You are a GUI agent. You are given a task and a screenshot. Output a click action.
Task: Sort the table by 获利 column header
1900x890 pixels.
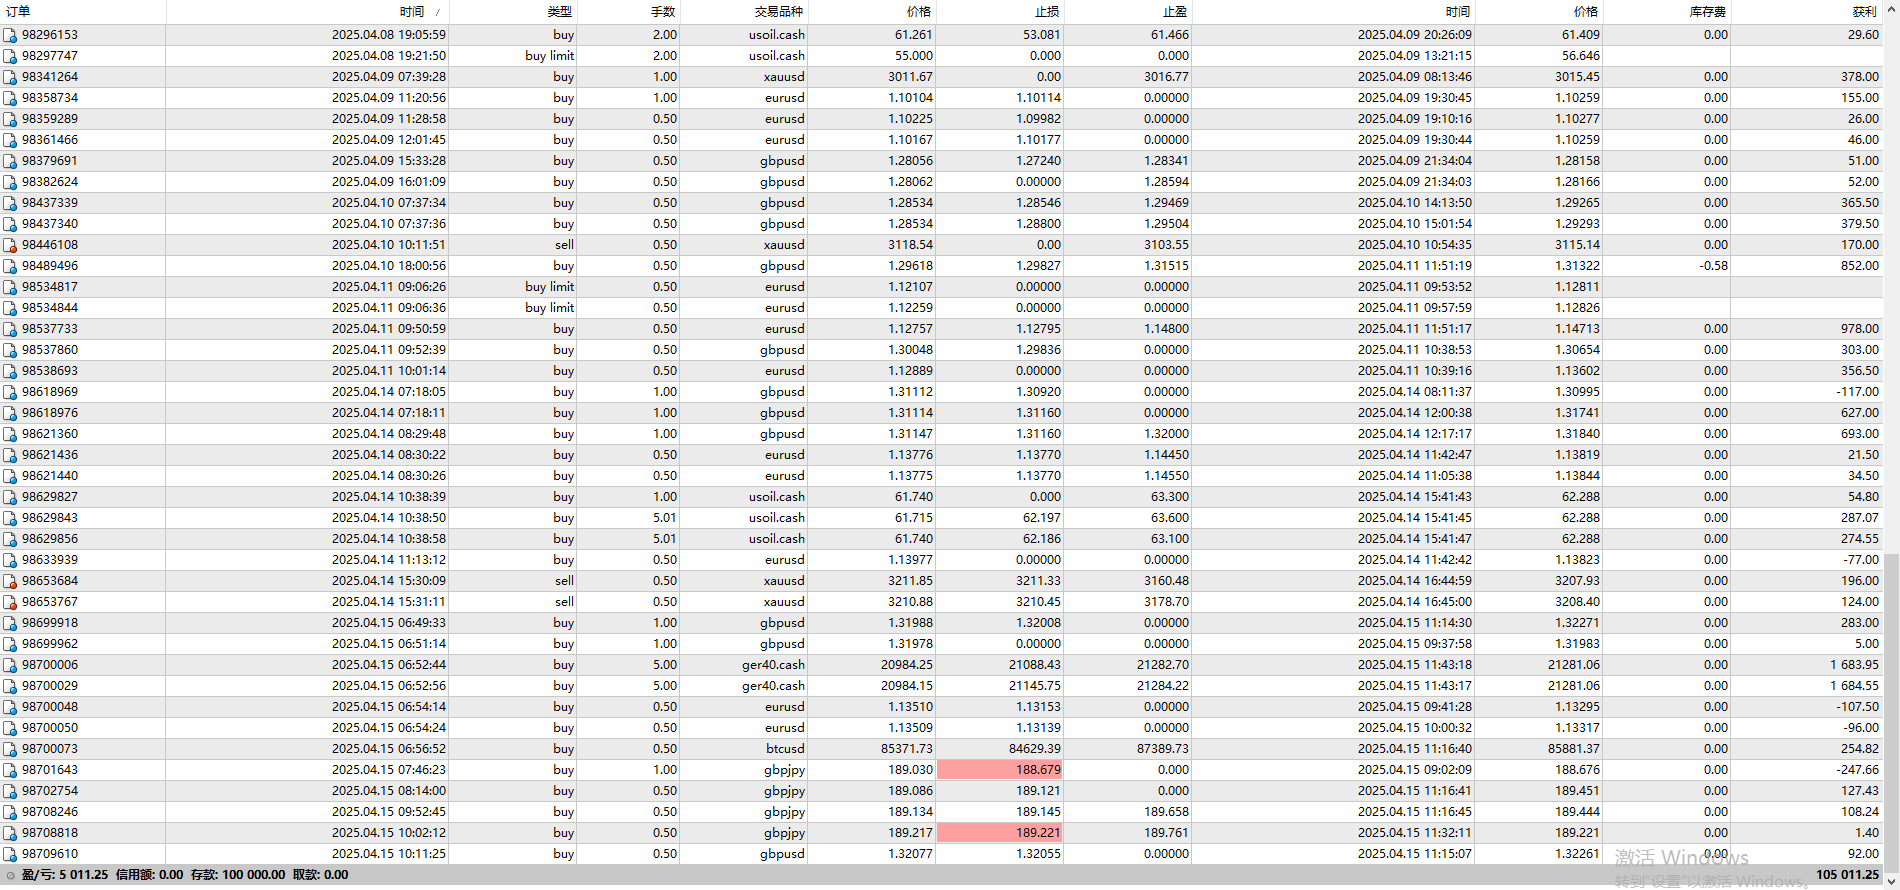[x=1863, y=12]
